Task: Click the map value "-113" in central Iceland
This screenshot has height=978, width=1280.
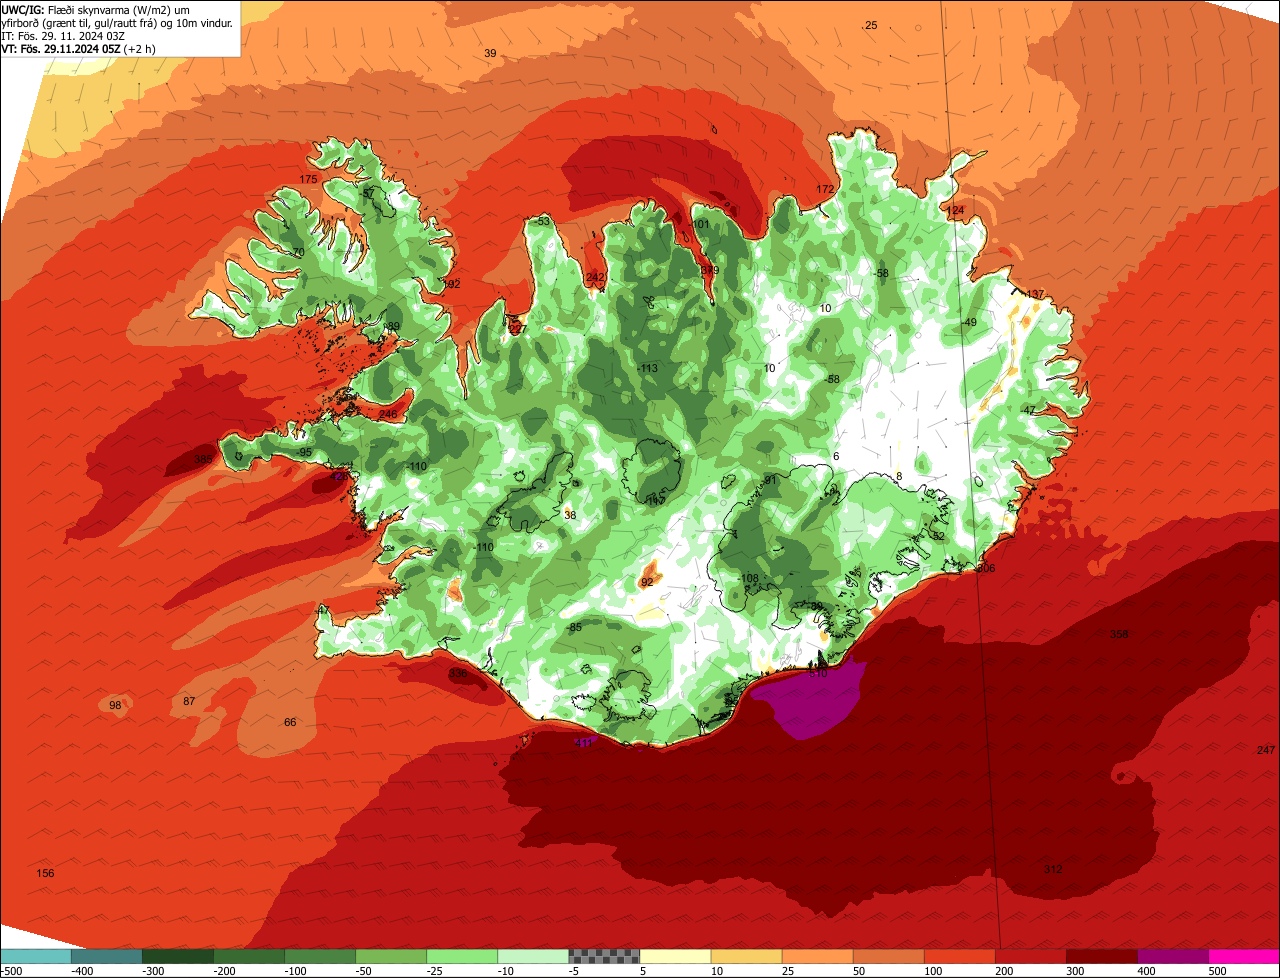Action: click(x=647, y=368)
